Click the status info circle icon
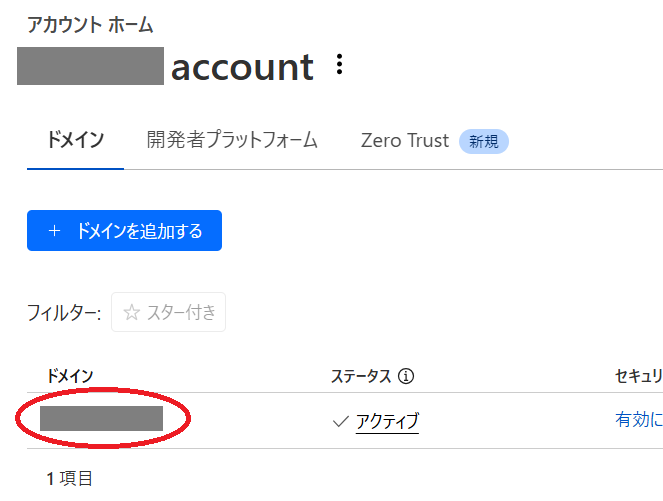This screenshot has width=663, height=501. click(x=406, y=376)
